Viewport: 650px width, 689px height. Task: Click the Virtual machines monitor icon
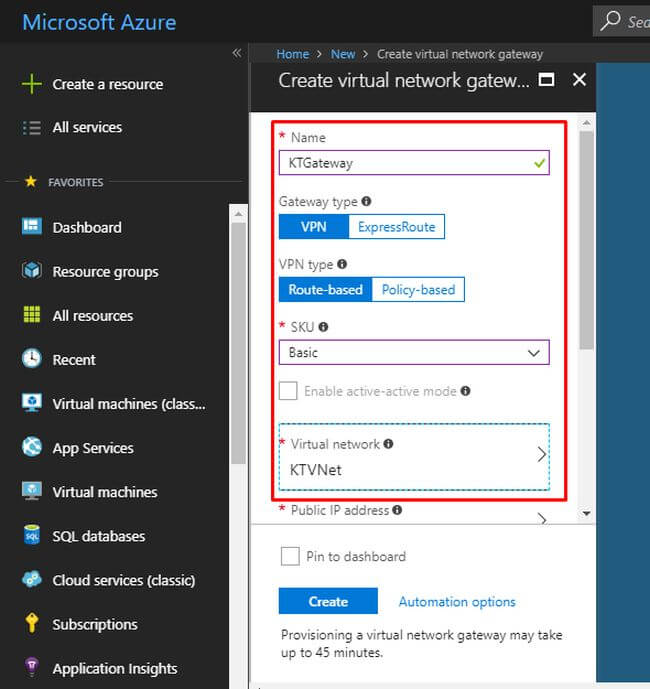coord(32,491)
